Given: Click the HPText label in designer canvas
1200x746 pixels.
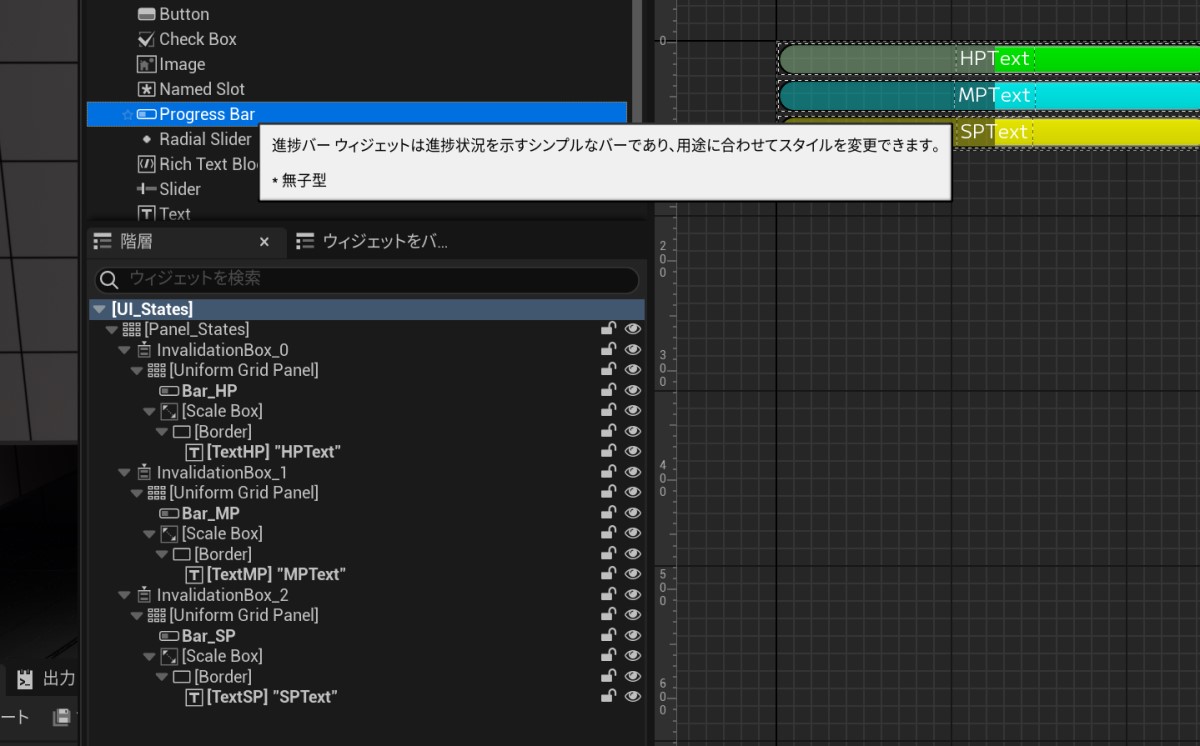Looking at the screenshot, I should coord(994,59).
